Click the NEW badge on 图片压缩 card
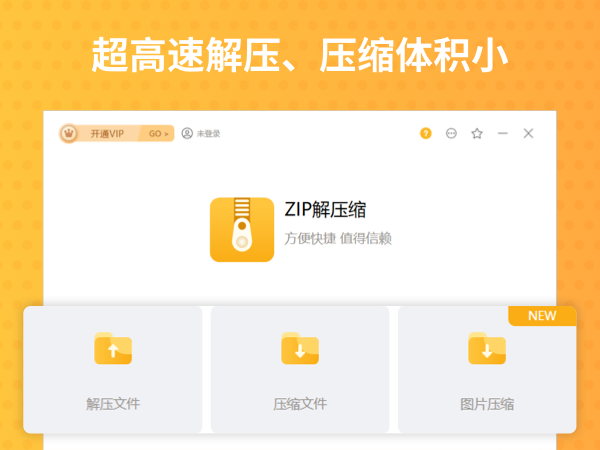This screenshot has height=450, width=600. click(542, 316)
